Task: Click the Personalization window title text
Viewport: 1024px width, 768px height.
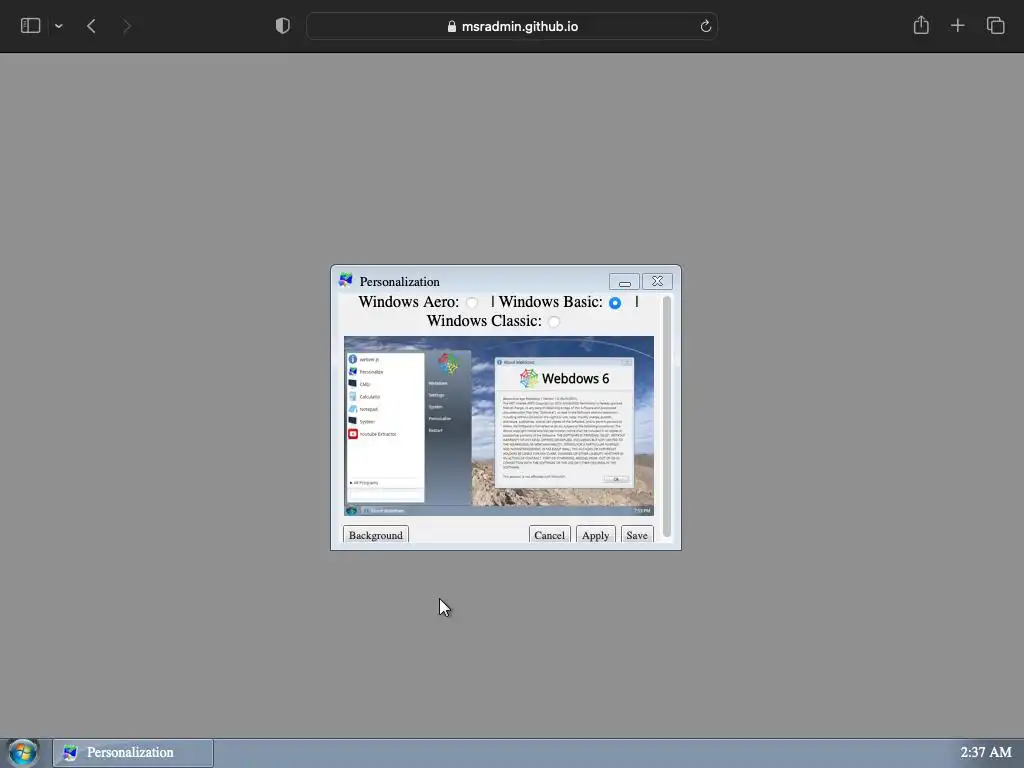Action: coord(400,281)
